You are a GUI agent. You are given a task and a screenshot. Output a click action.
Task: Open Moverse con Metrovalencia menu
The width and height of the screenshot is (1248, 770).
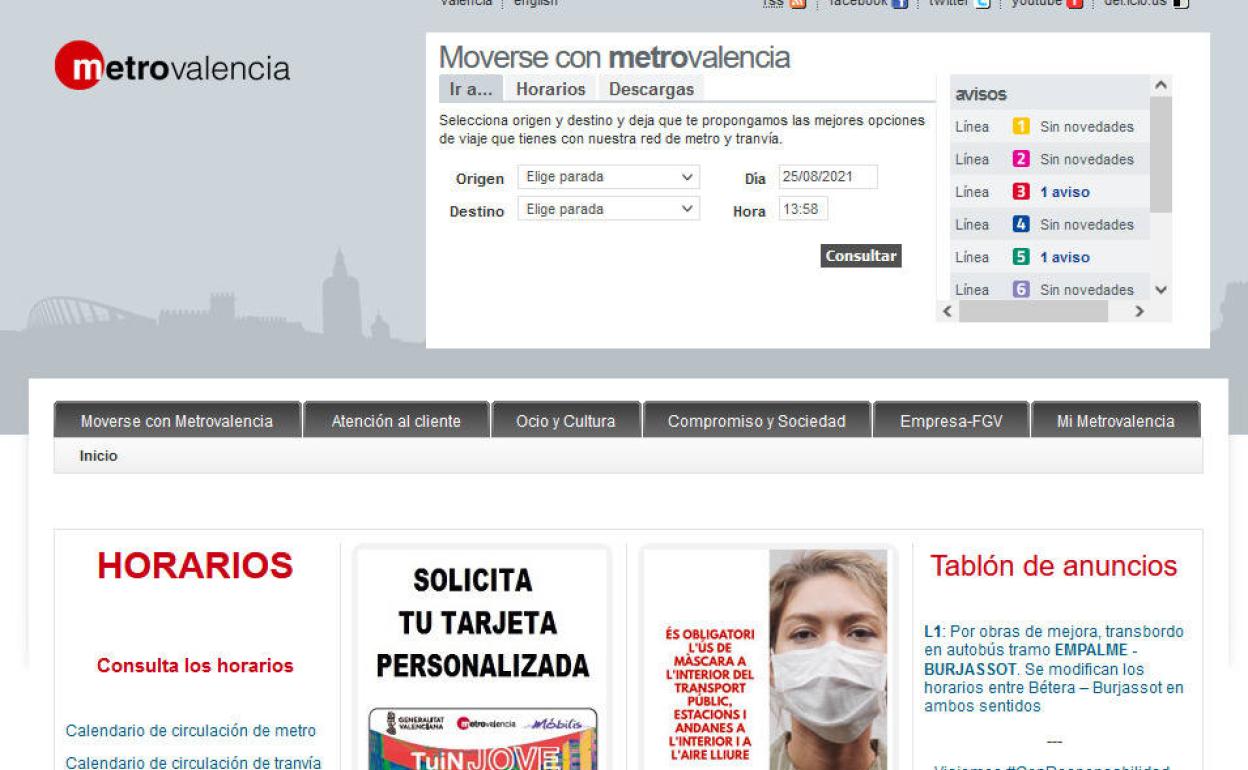point(177,421)
